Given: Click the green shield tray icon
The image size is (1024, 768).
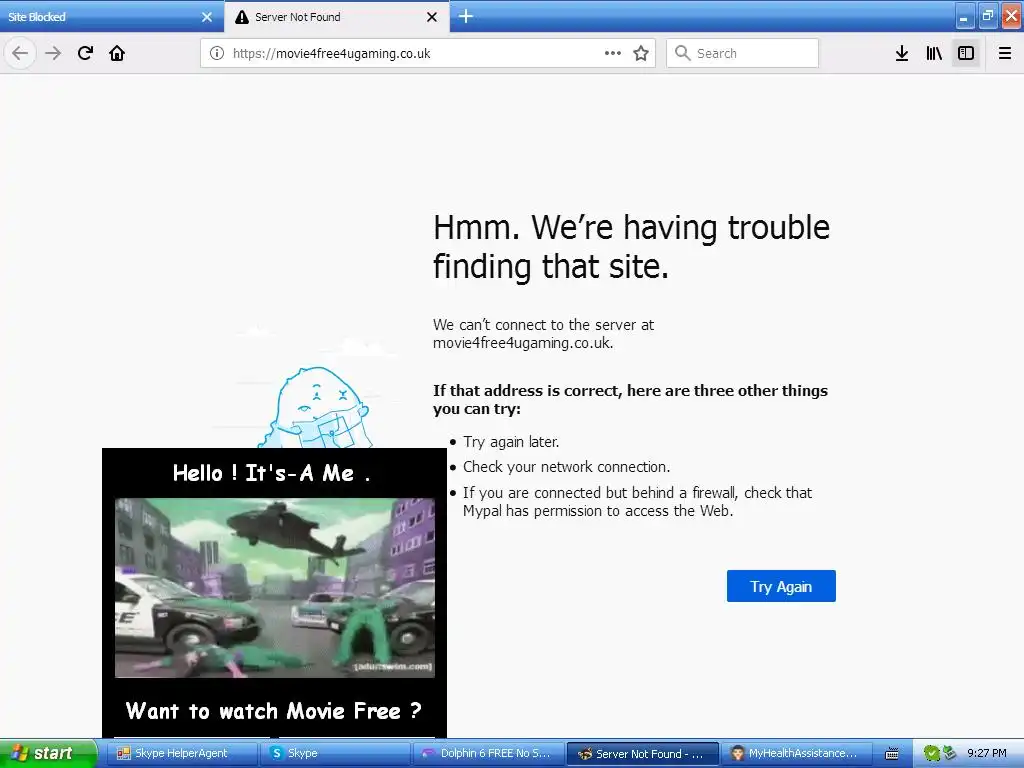Looking at the screenshot, I should pos(931,754).
